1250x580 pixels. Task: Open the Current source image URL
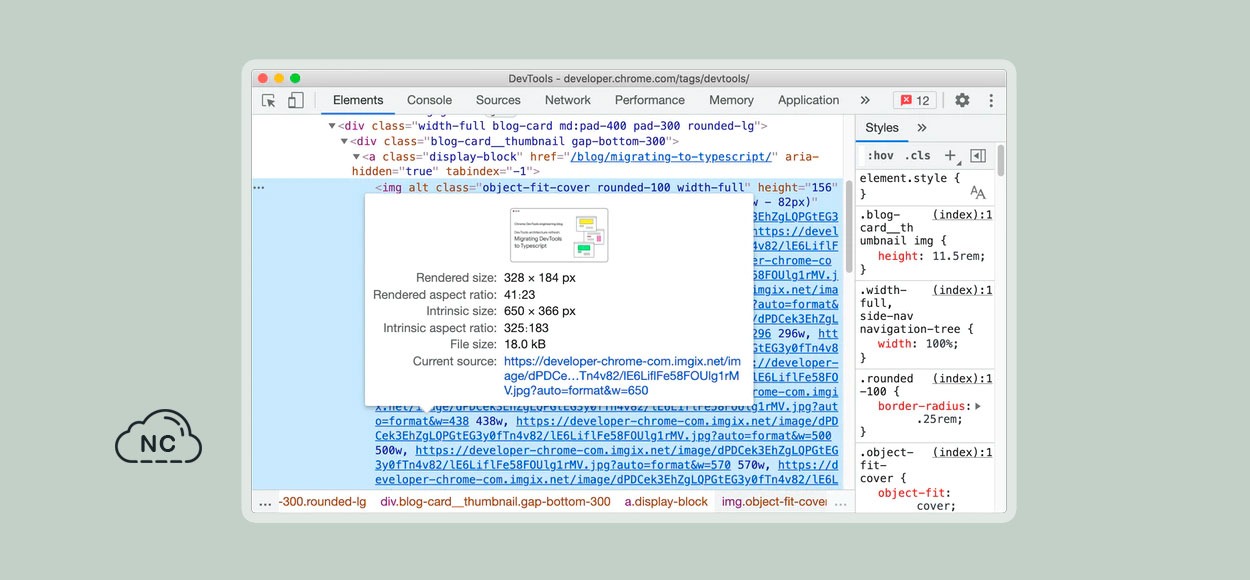621,376
